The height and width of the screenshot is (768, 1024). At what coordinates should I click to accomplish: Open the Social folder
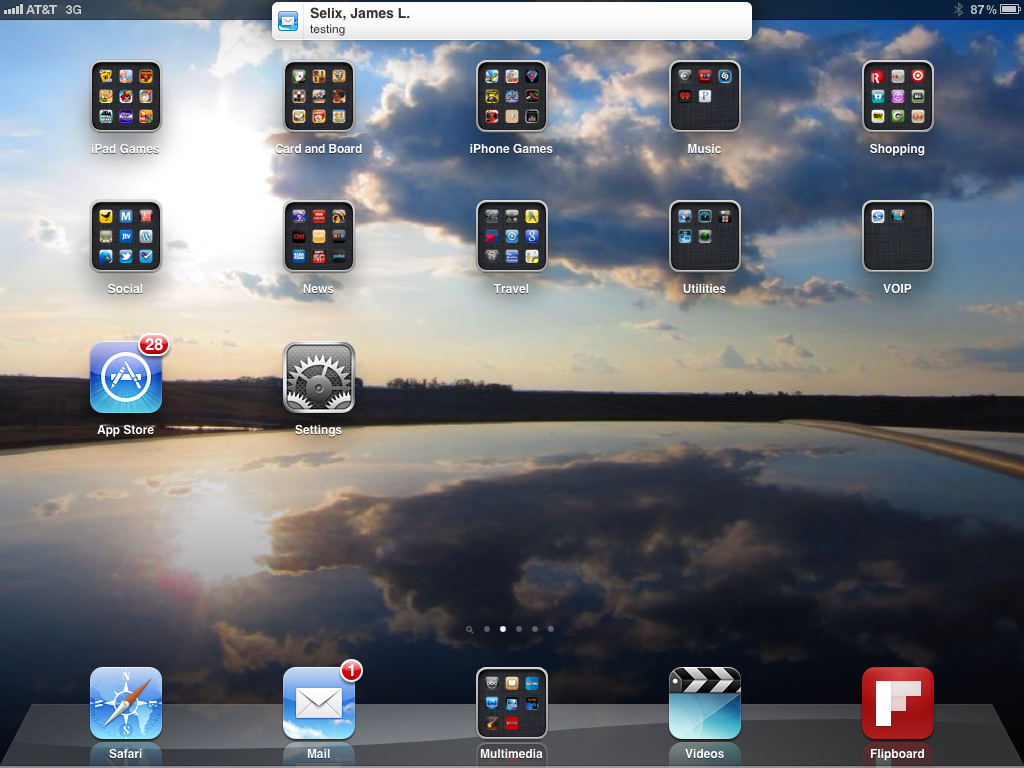click(x=126, y=236)
